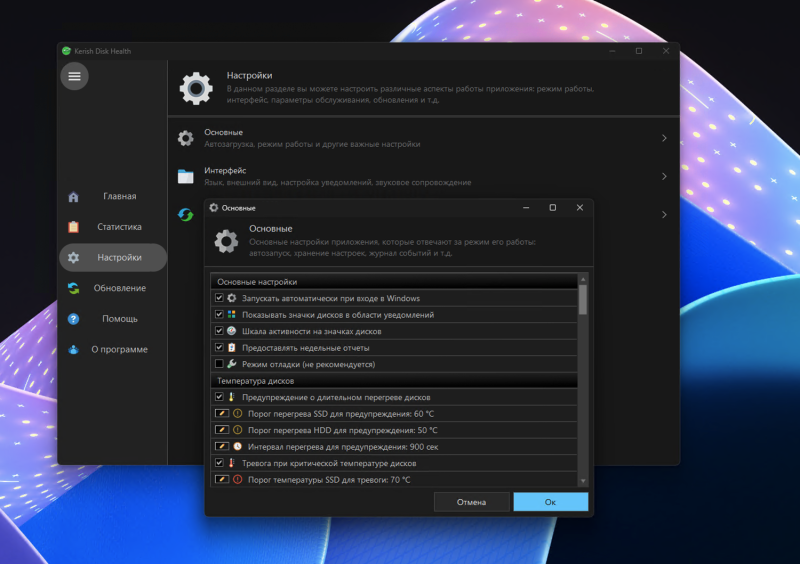Click the Основные gear icon in settings list
The width and height of the screenshot is (800, 564).
[185, 139]
